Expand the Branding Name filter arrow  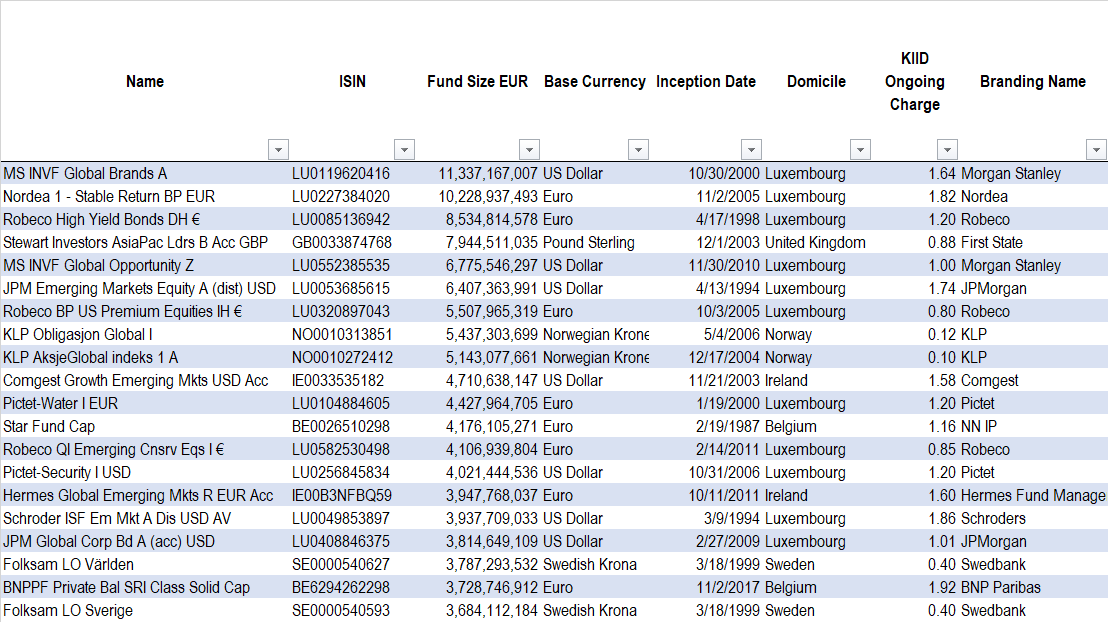tap(1095, 150)
